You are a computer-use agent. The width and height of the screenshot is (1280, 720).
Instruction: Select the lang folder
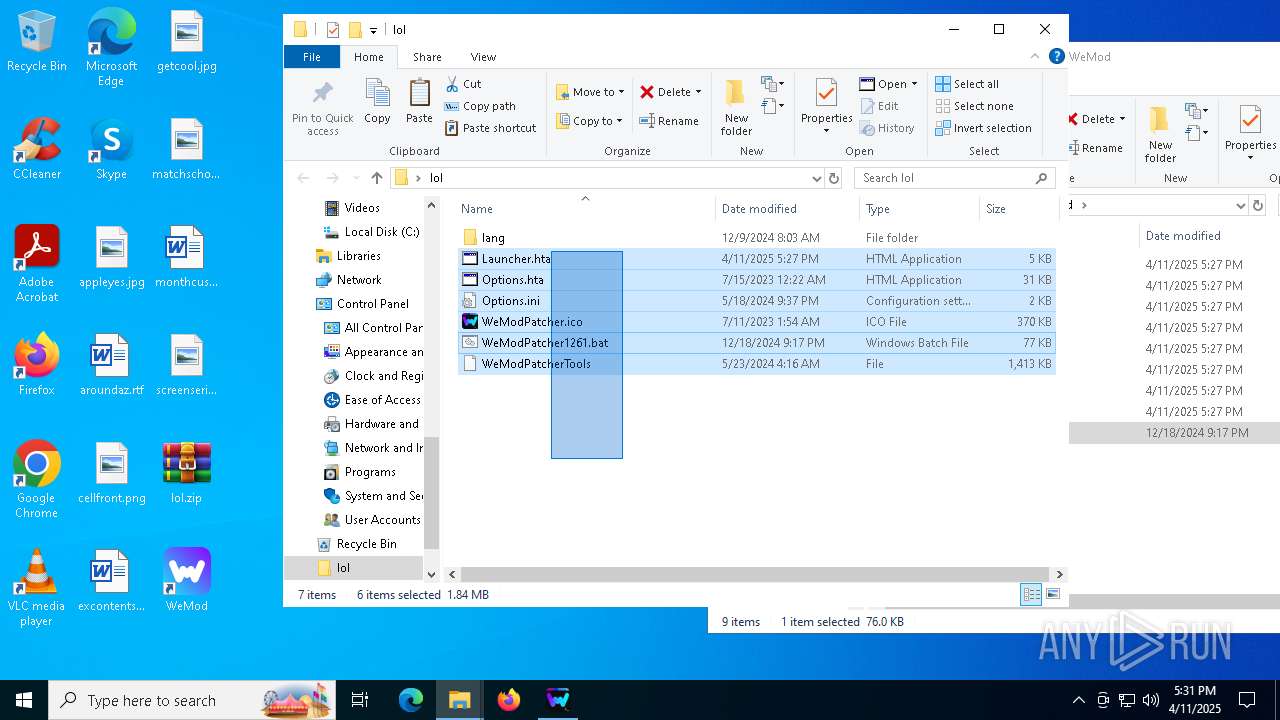[x=757, y=238]
